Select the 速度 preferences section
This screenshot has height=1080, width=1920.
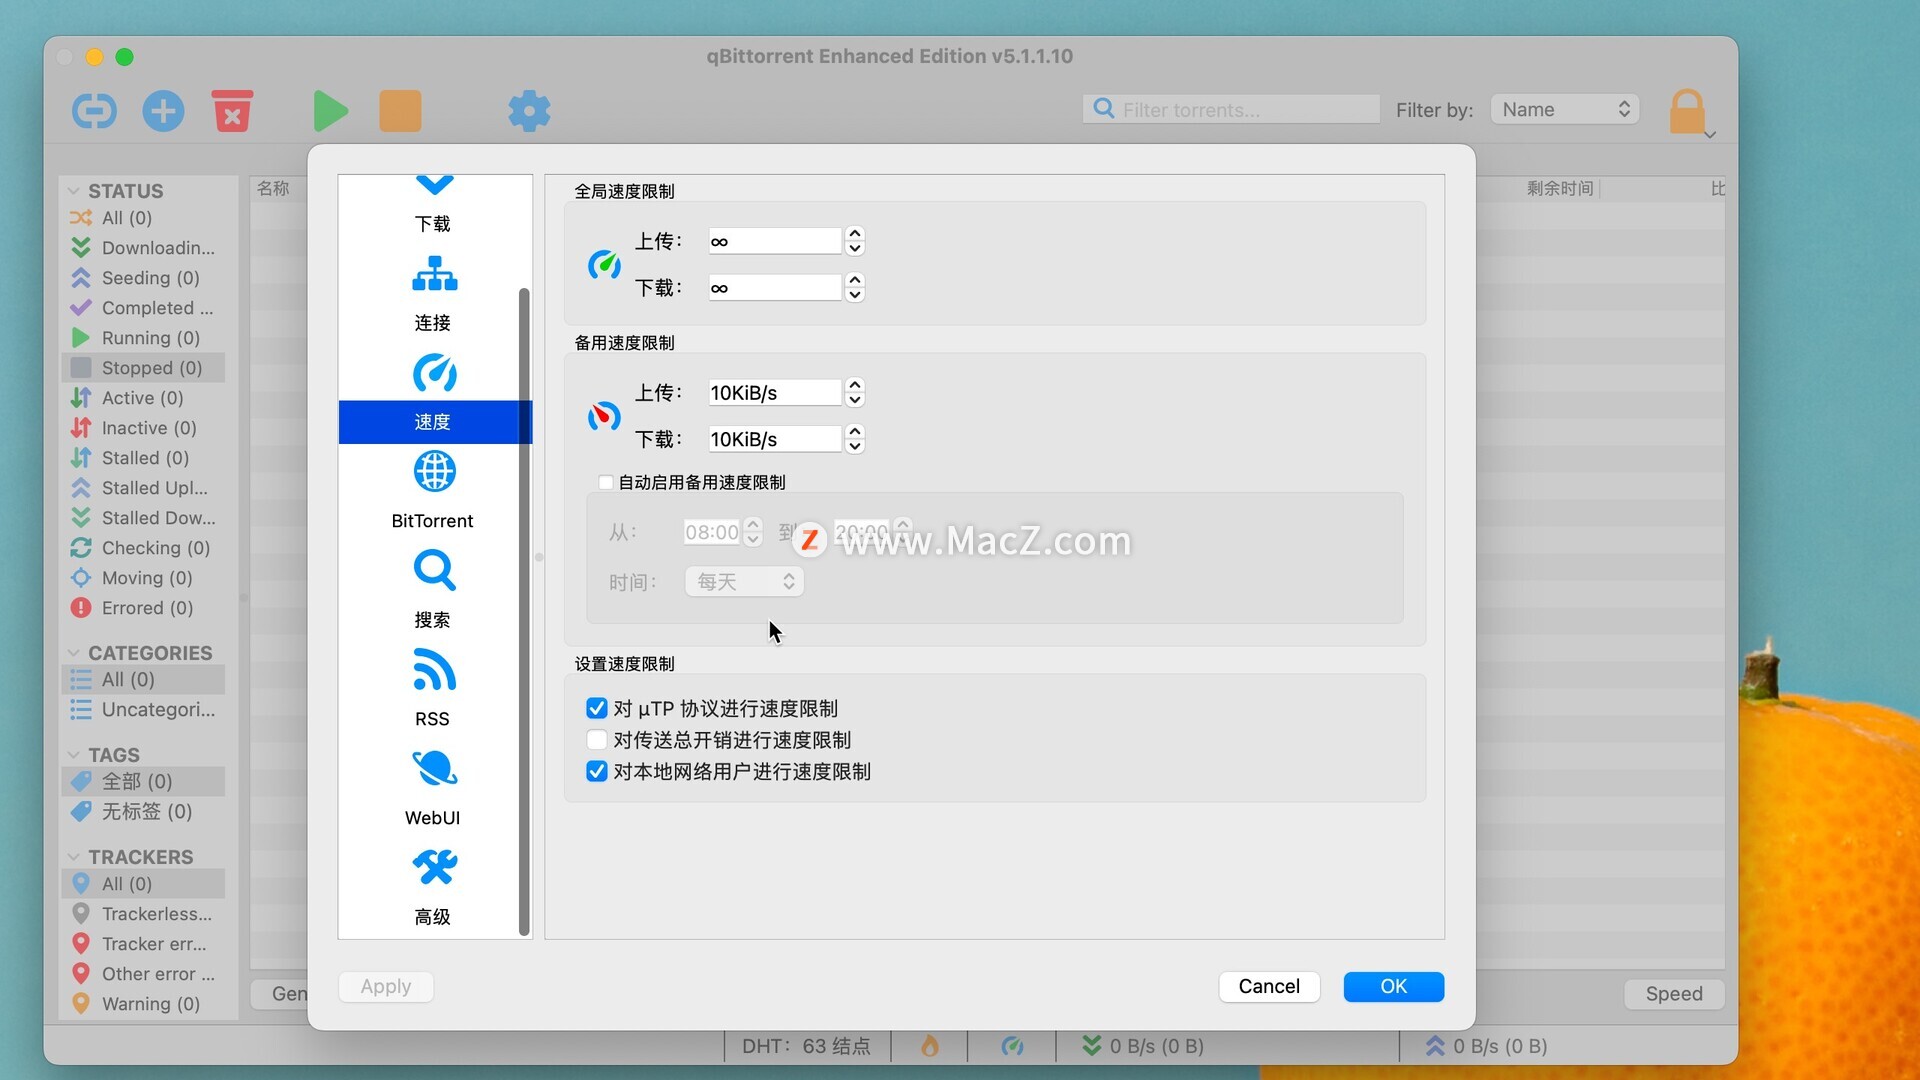[433, 396]
